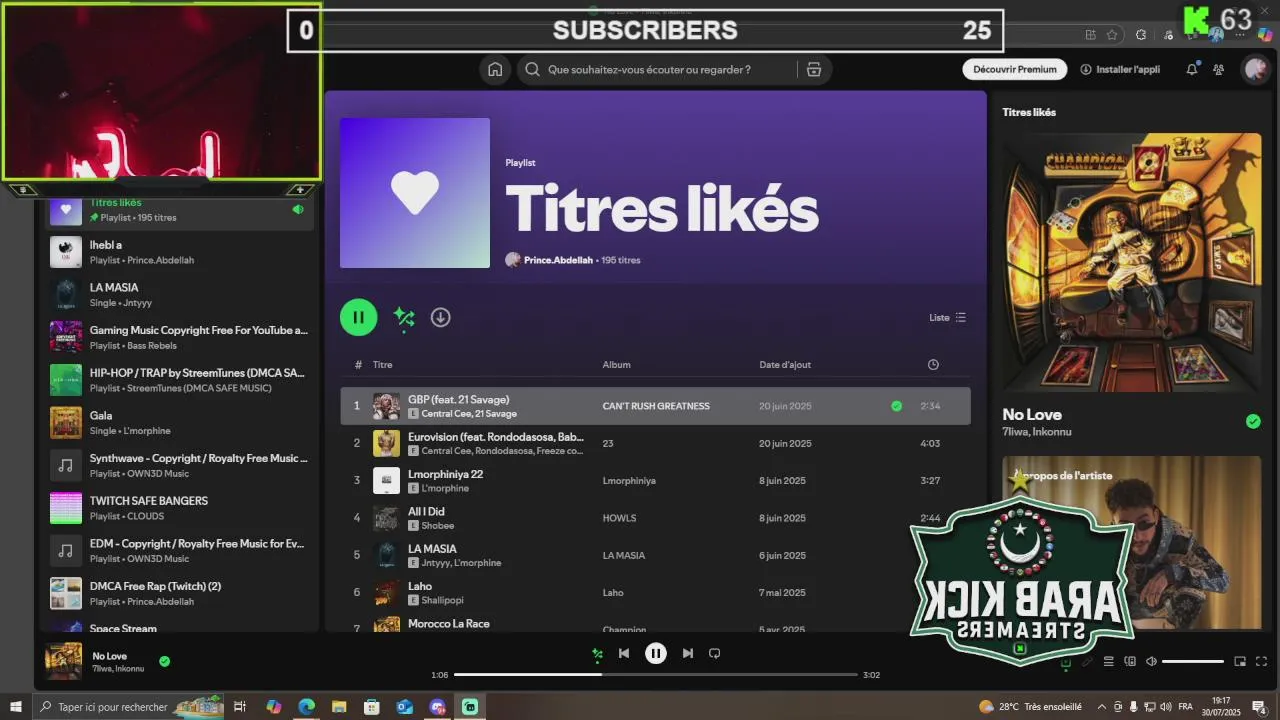Open Titres likés in the sidebar
The width and height of the screenshot is (1280, 720).
(180, 210)
